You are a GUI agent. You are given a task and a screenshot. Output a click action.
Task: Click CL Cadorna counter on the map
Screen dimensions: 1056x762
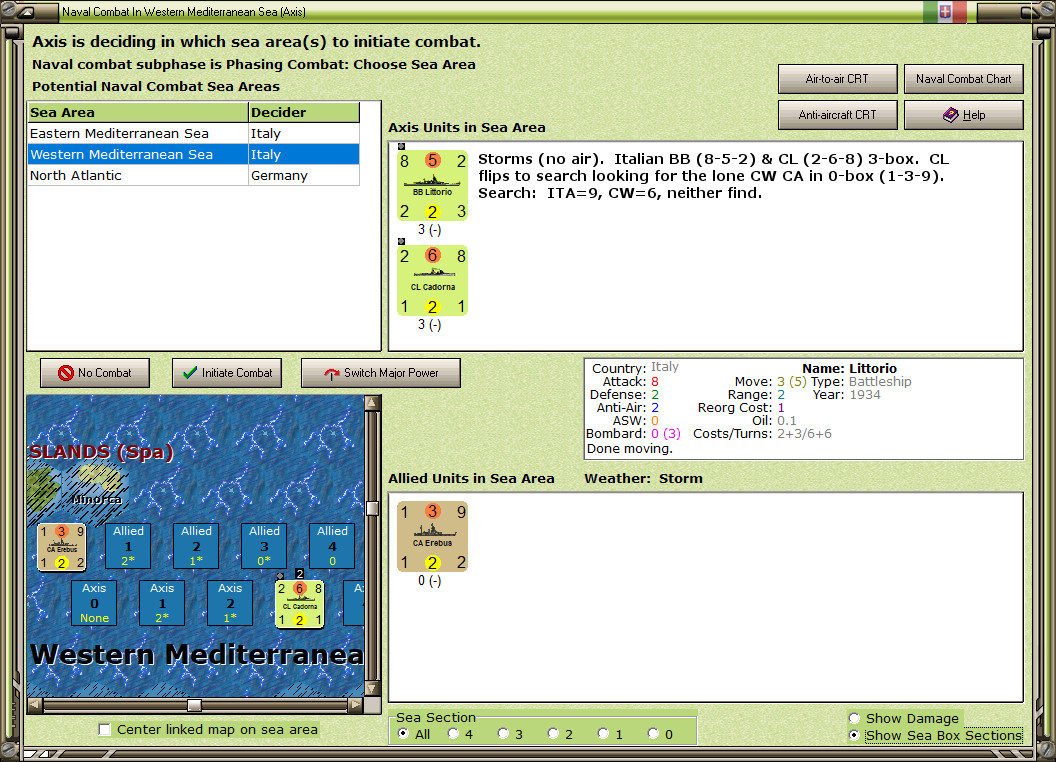coord(300,604)
